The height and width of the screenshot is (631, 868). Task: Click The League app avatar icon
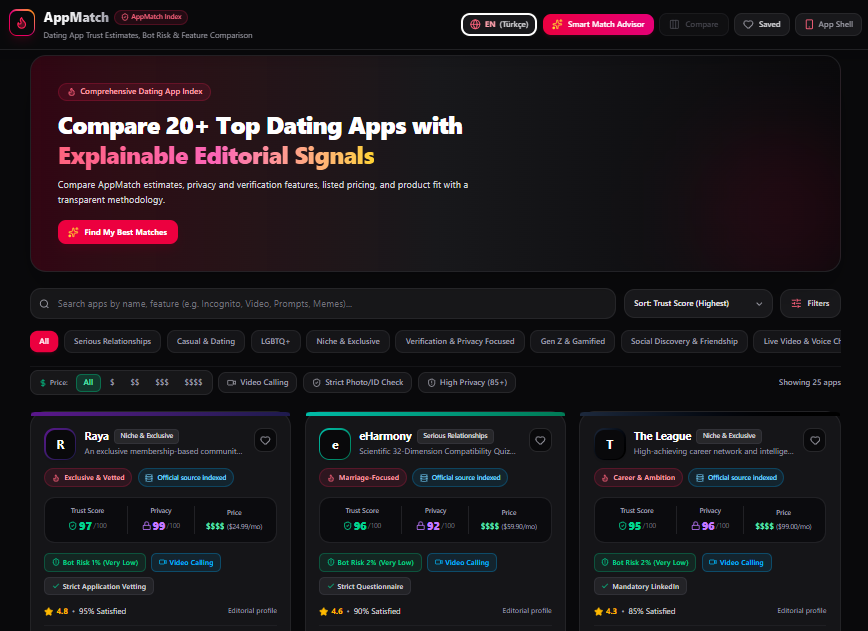pyautogui.click(x=609, y=444)
